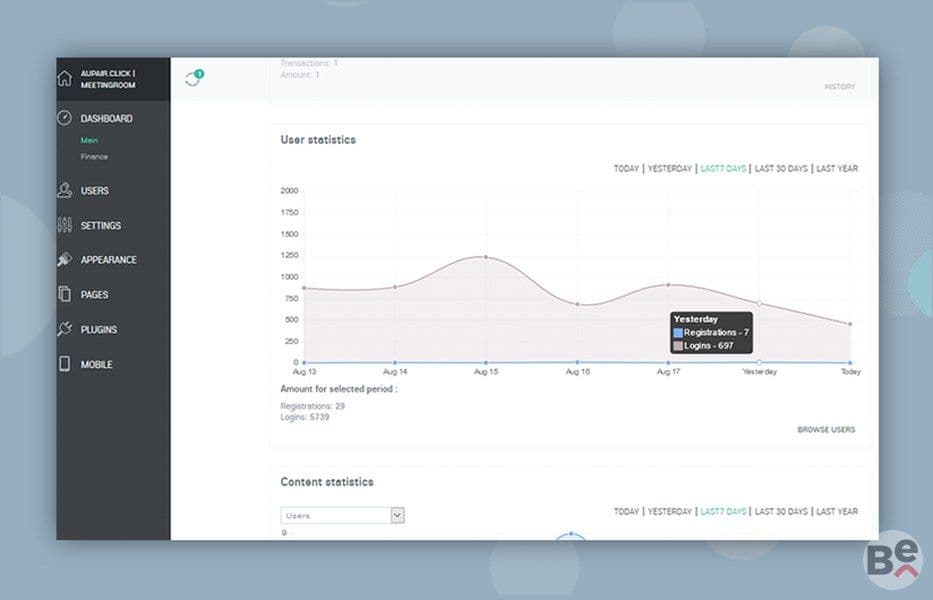This screenshot has height=600, width=933.
Task: Go to the Users menu label
Action: pyautogui.click(x=95, y=190)
